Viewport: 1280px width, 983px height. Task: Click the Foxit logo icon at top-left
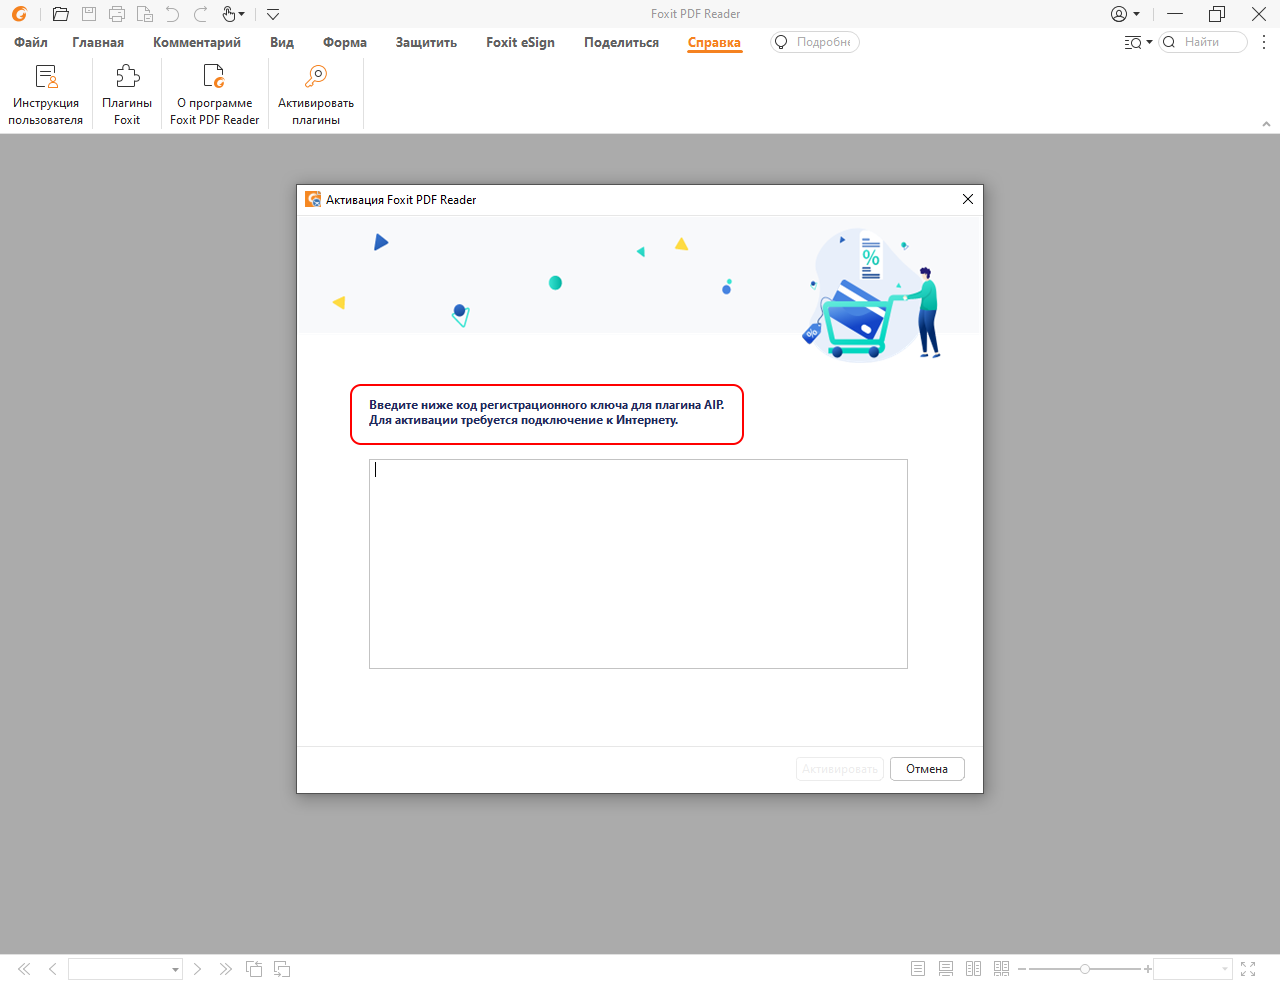[x=19, y=14]
